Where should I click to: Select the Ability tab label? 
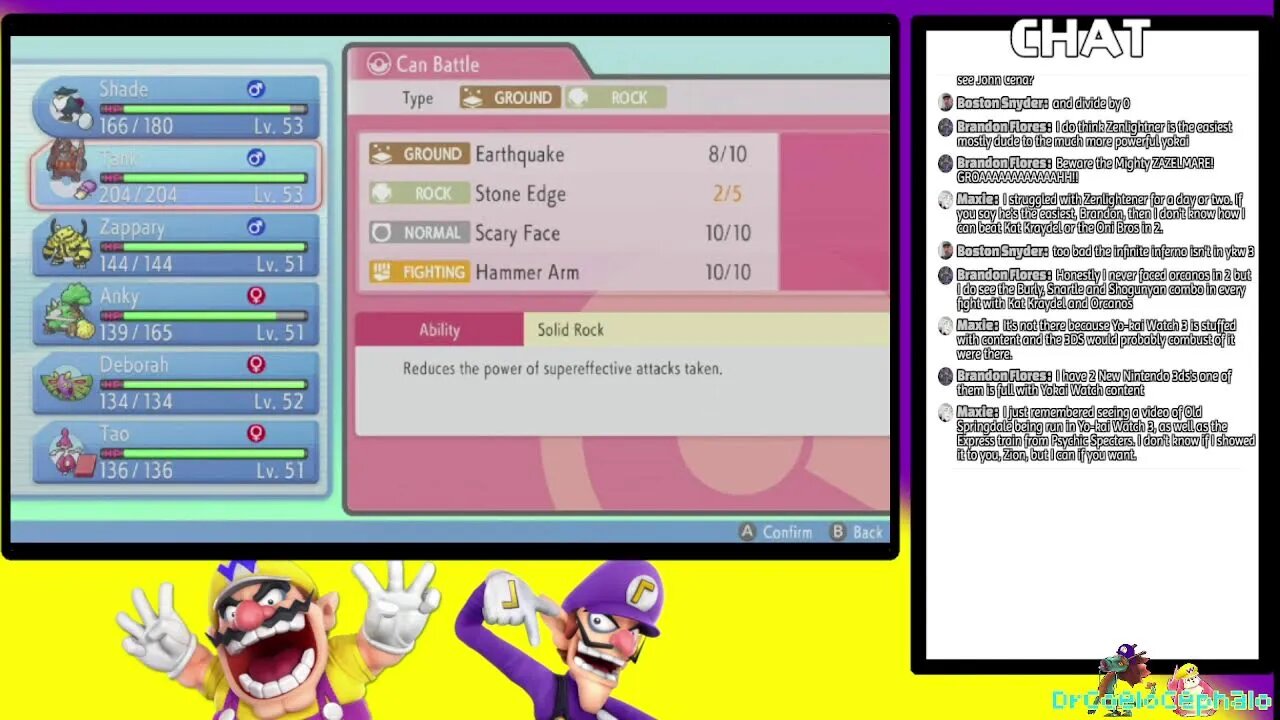(439, 330)
